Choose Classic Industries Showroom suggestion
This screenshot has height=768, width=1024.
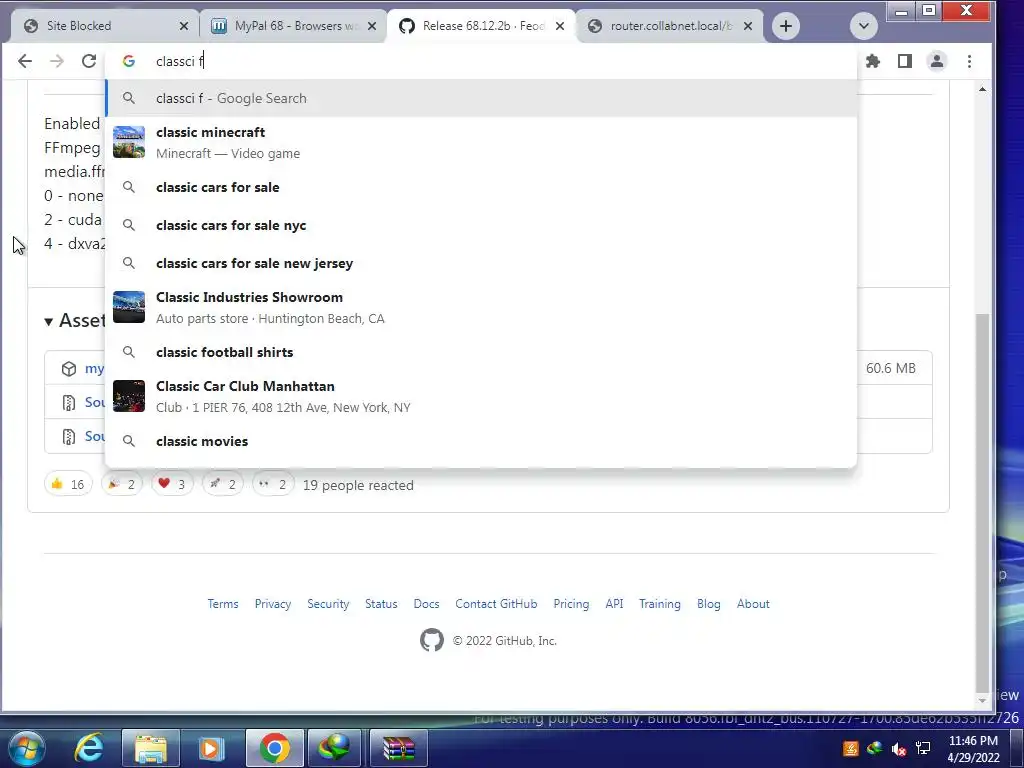click(x=481, y=308)
